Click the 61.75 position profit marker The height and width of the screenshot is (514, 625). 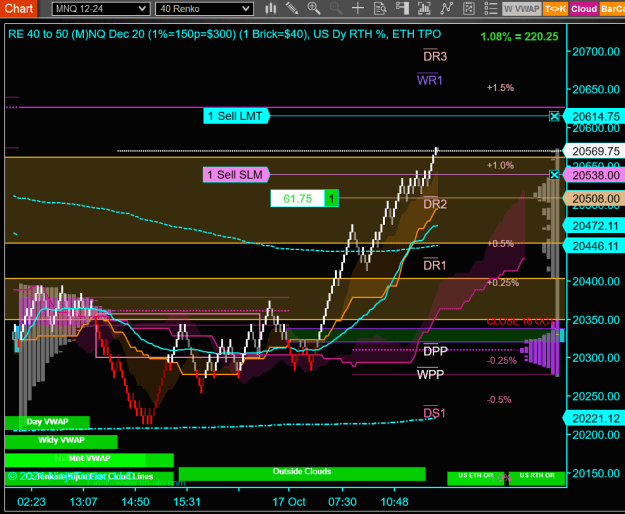click(305, 198)
